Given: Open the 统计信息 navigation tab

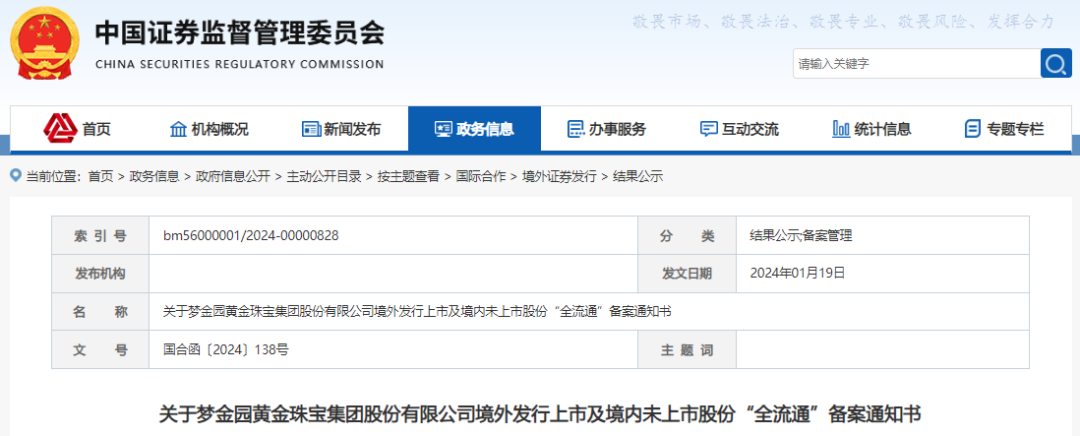Looking at the screenshot, I should click(x=872, y=129).
